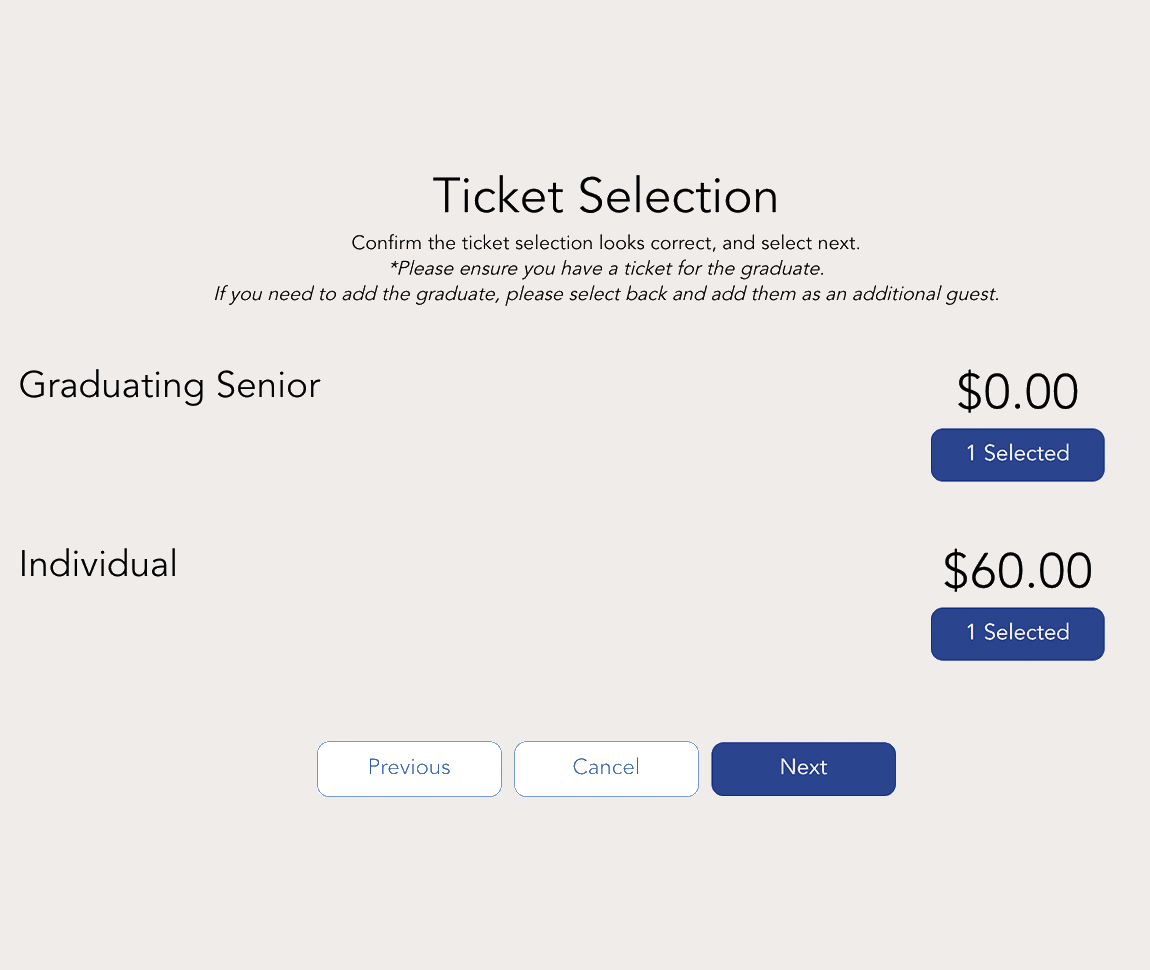Click the Ticket Selection page title
Screen dimensions: 1150x970
tap(605, 196)
